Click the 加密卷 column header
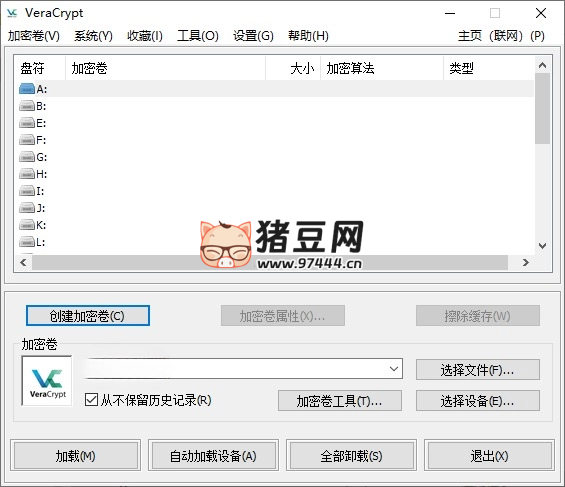The image size is (565, 487). pos(165,68)
